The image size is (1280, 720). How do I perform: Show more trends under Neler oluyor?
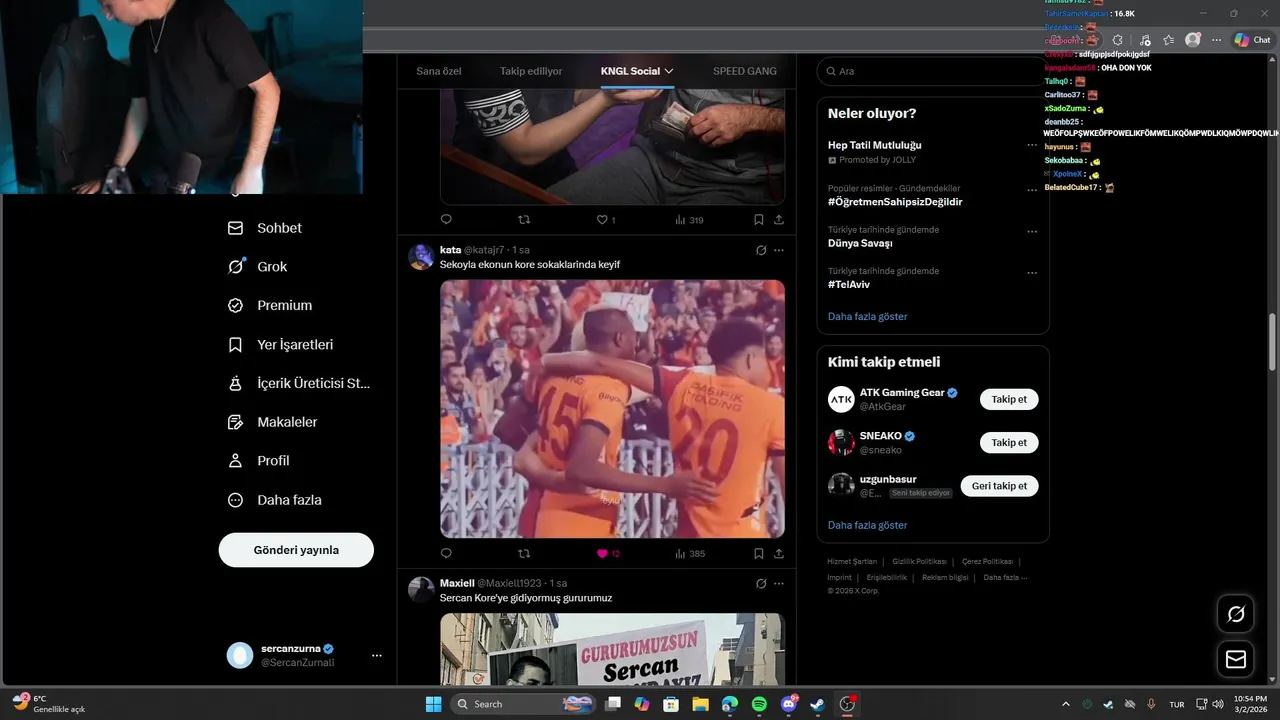click(x=868, y=316)
